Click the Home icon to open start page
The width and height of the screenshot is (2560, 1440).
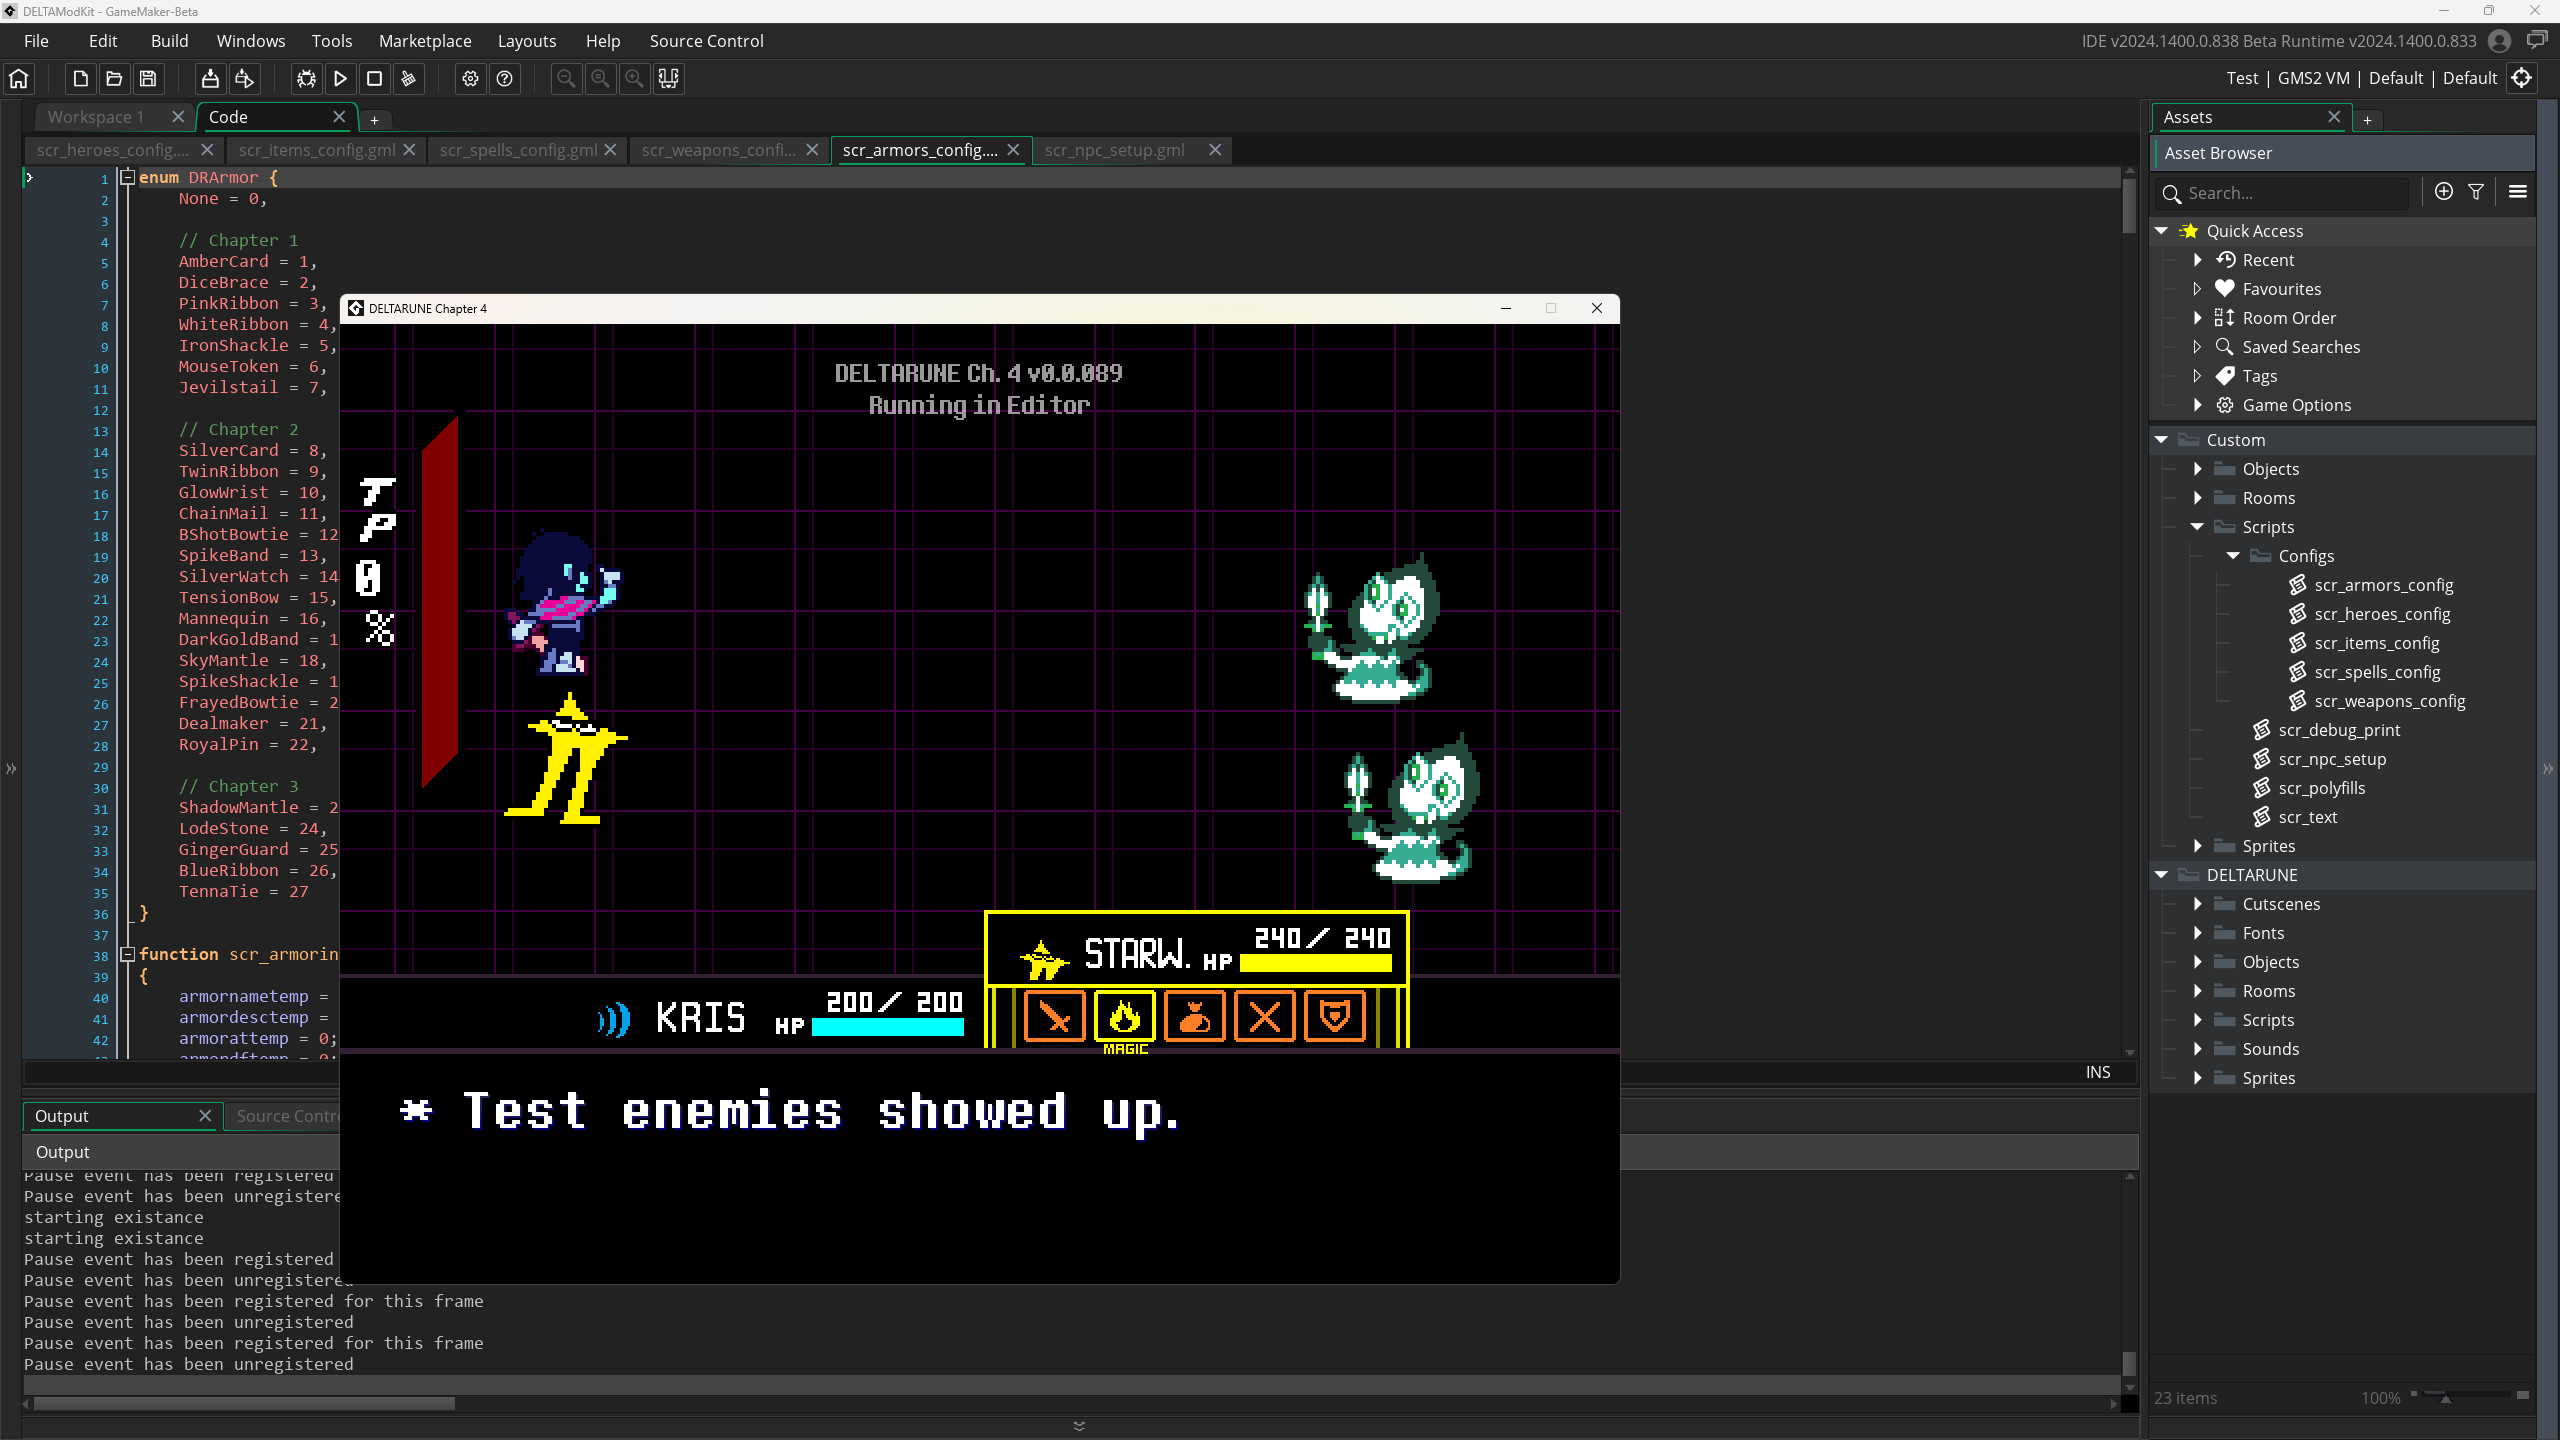point(20,78)
